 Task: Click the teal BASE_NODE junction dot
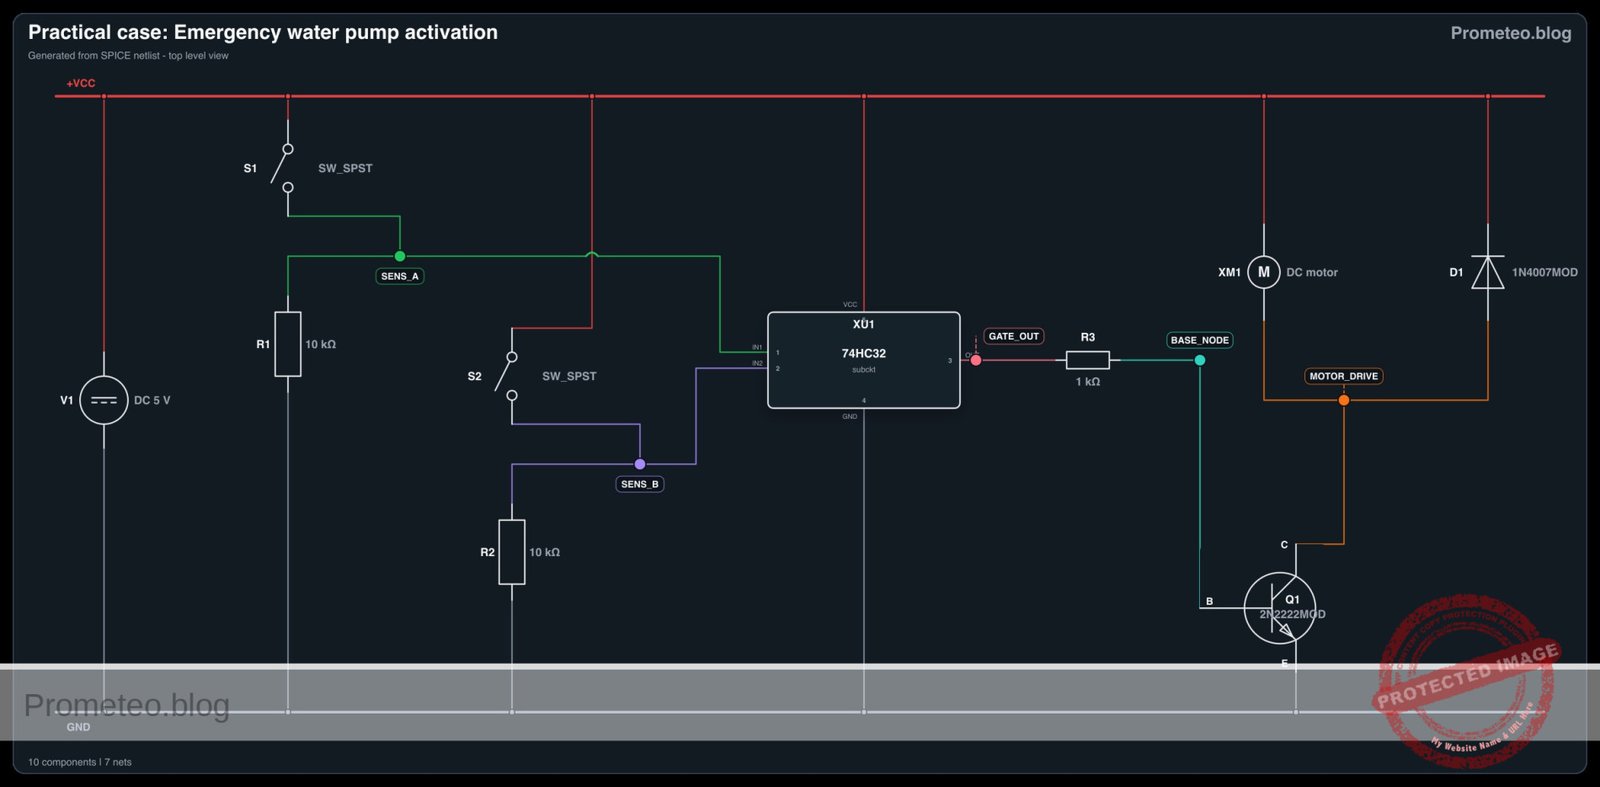click(1200, 360)
